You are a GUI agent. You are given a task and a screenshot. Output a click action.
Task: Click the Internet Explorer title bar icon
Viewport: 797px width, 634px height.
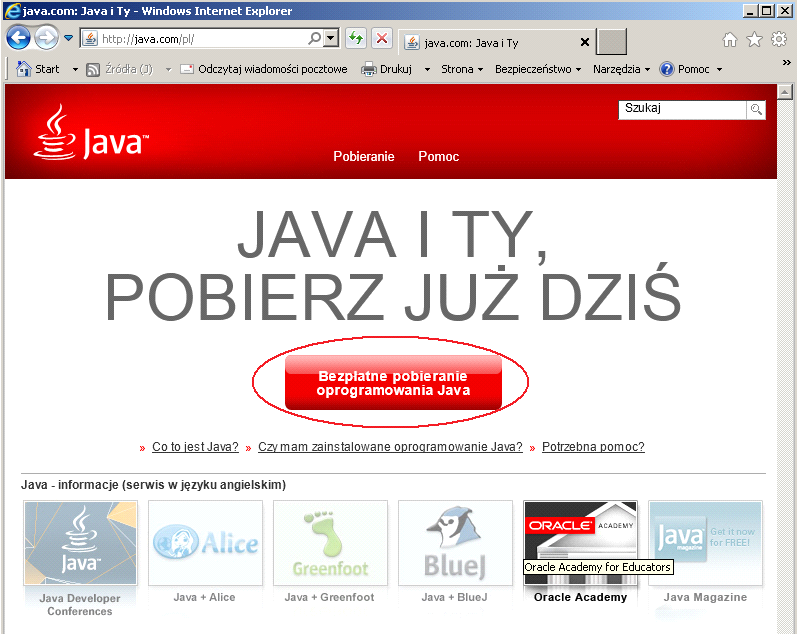12,10
